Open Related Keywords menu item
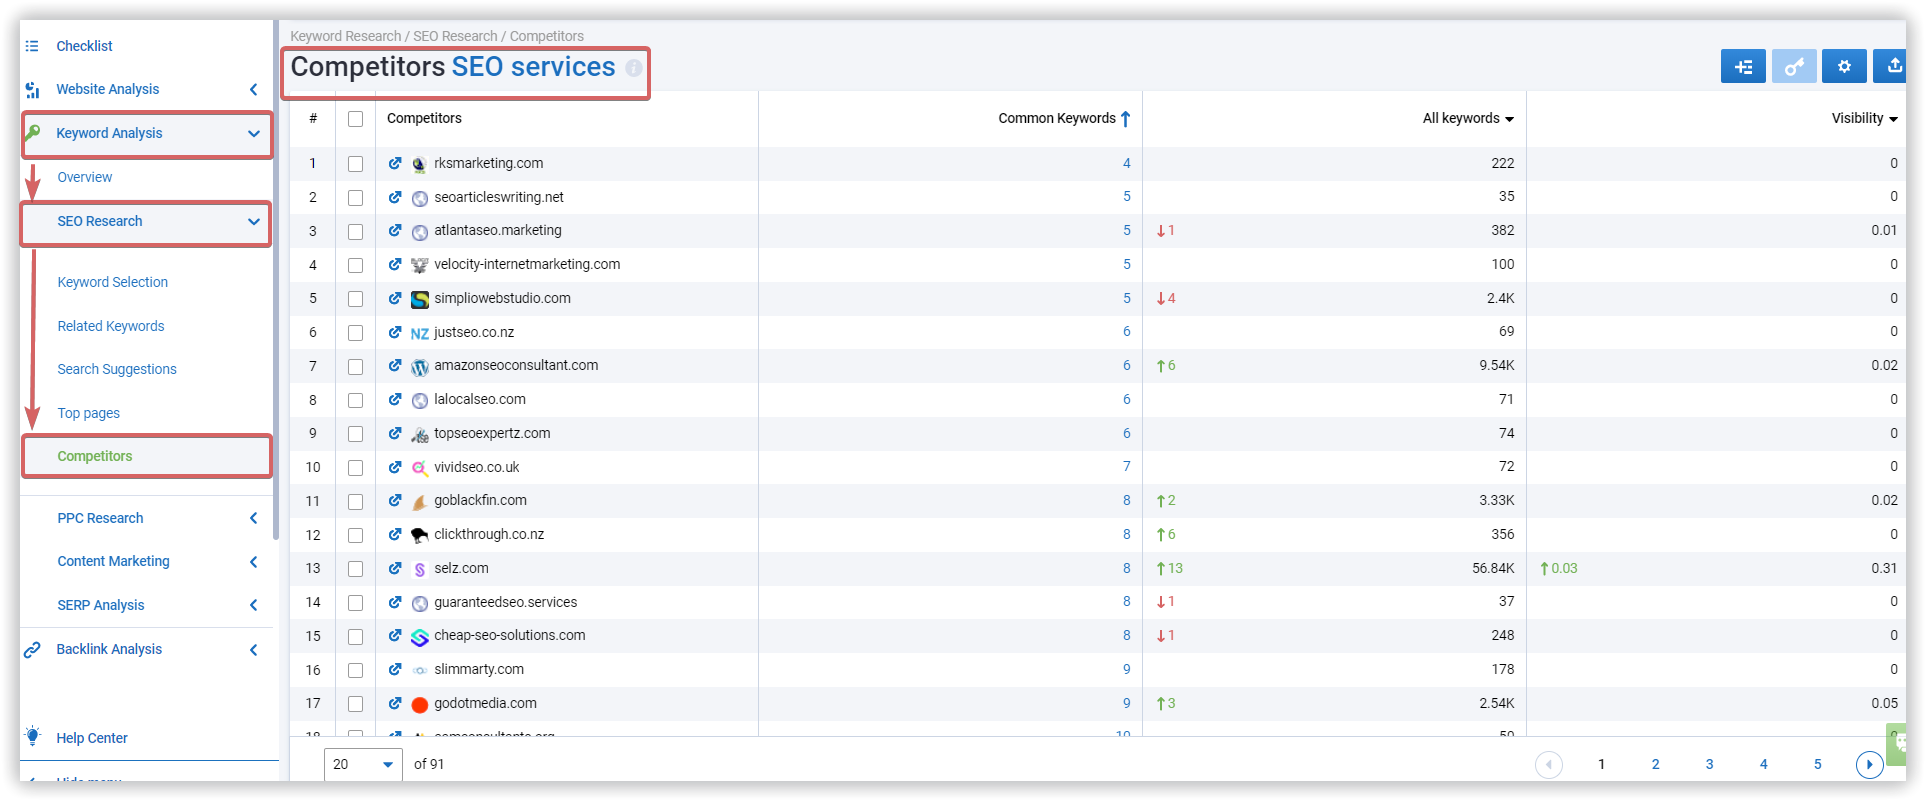This screenshot has height=801, width=1926. point(111,326)
